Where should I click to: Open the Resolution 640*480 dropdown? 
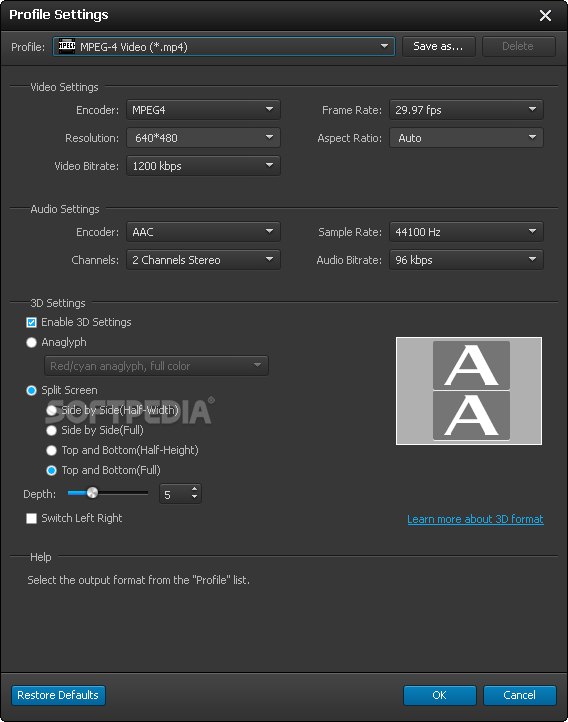[x=203, y=138]
